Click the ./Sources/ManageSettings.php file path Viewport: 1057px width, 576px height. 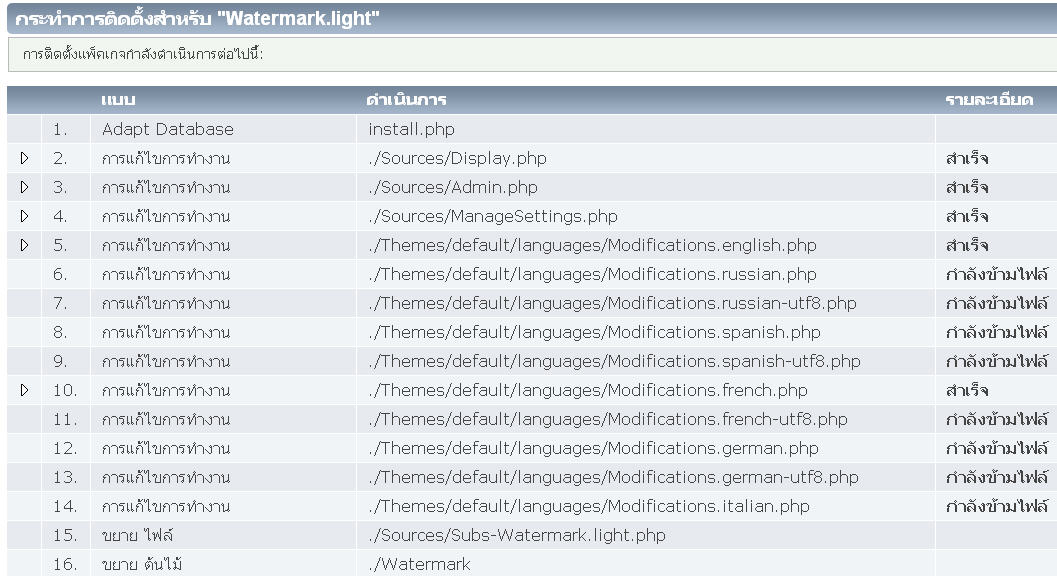[493, 216]
